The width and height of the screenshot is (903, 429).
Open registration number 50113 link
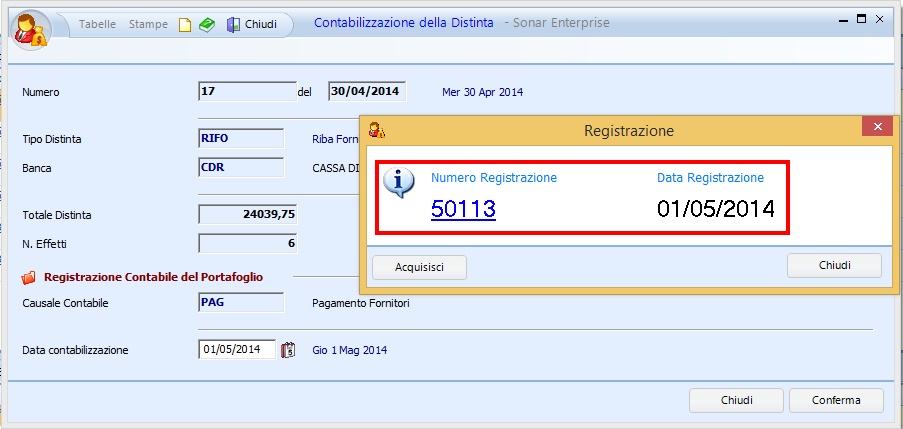(463, 208)
